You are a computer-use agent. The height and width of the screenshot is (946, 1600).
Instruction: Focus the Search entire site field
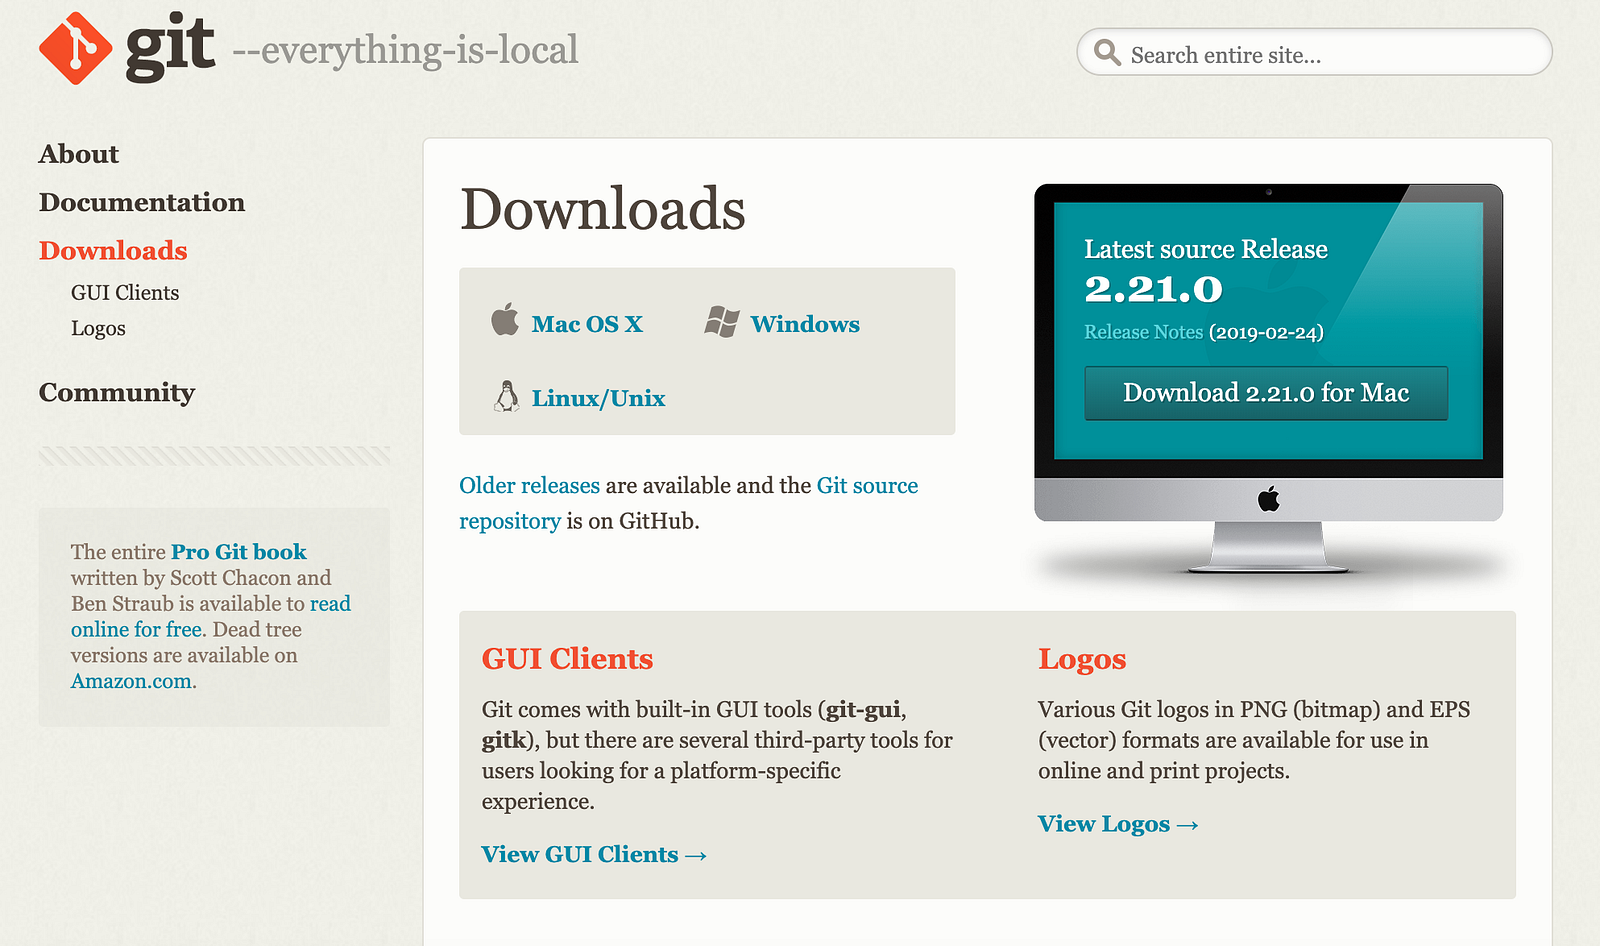tap(1314, 52)
